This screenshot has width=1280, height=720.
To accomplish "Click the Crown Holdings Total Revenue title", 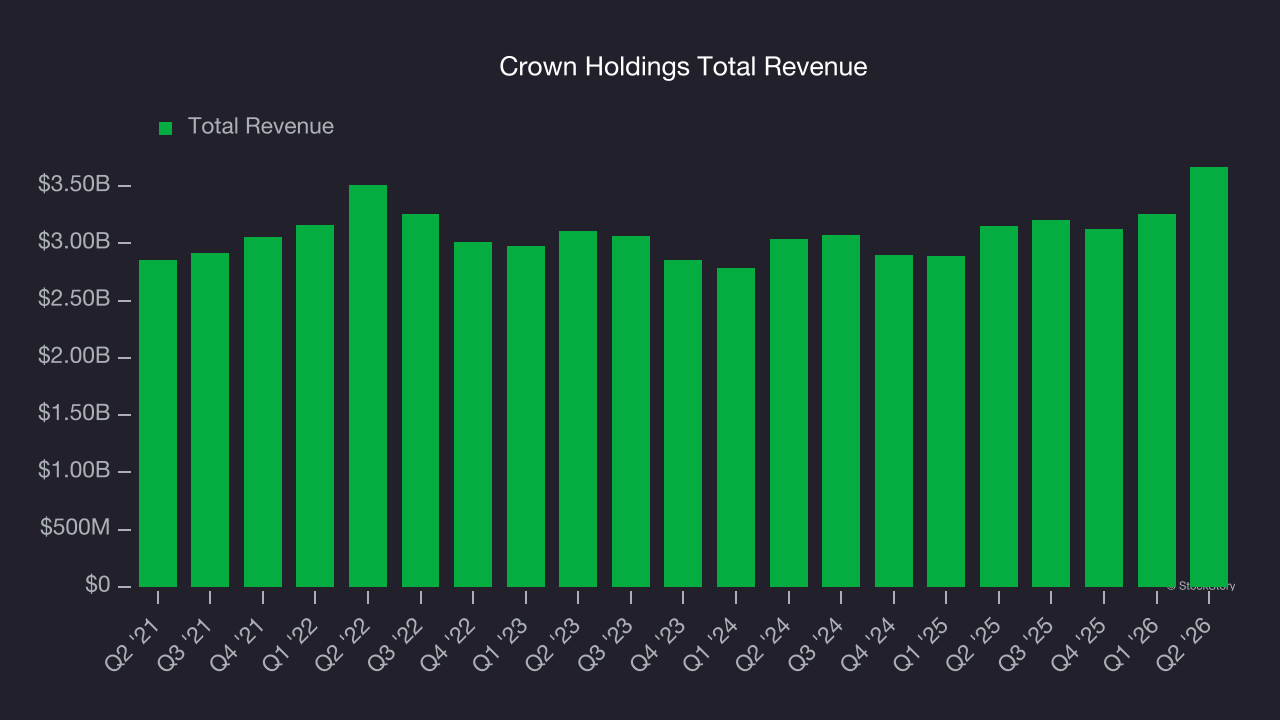I will [683, 67].
